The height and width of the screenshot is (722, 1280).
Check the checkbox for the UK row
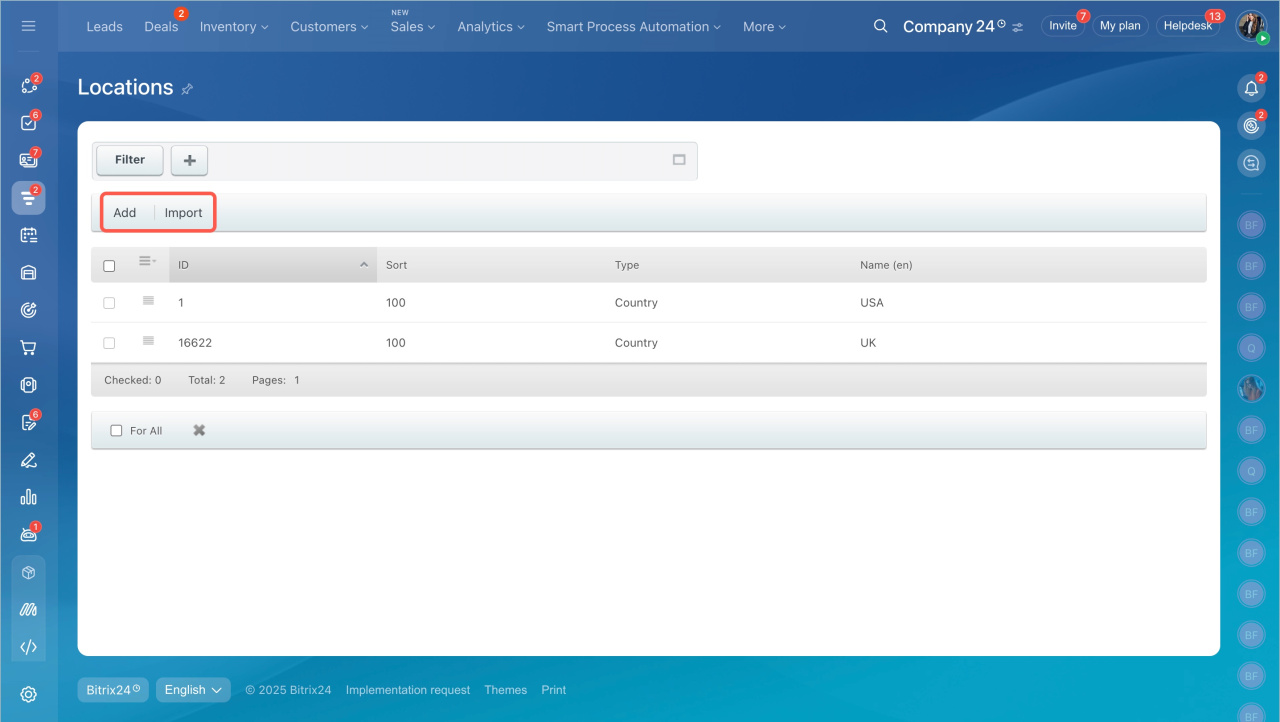[109, 343]
